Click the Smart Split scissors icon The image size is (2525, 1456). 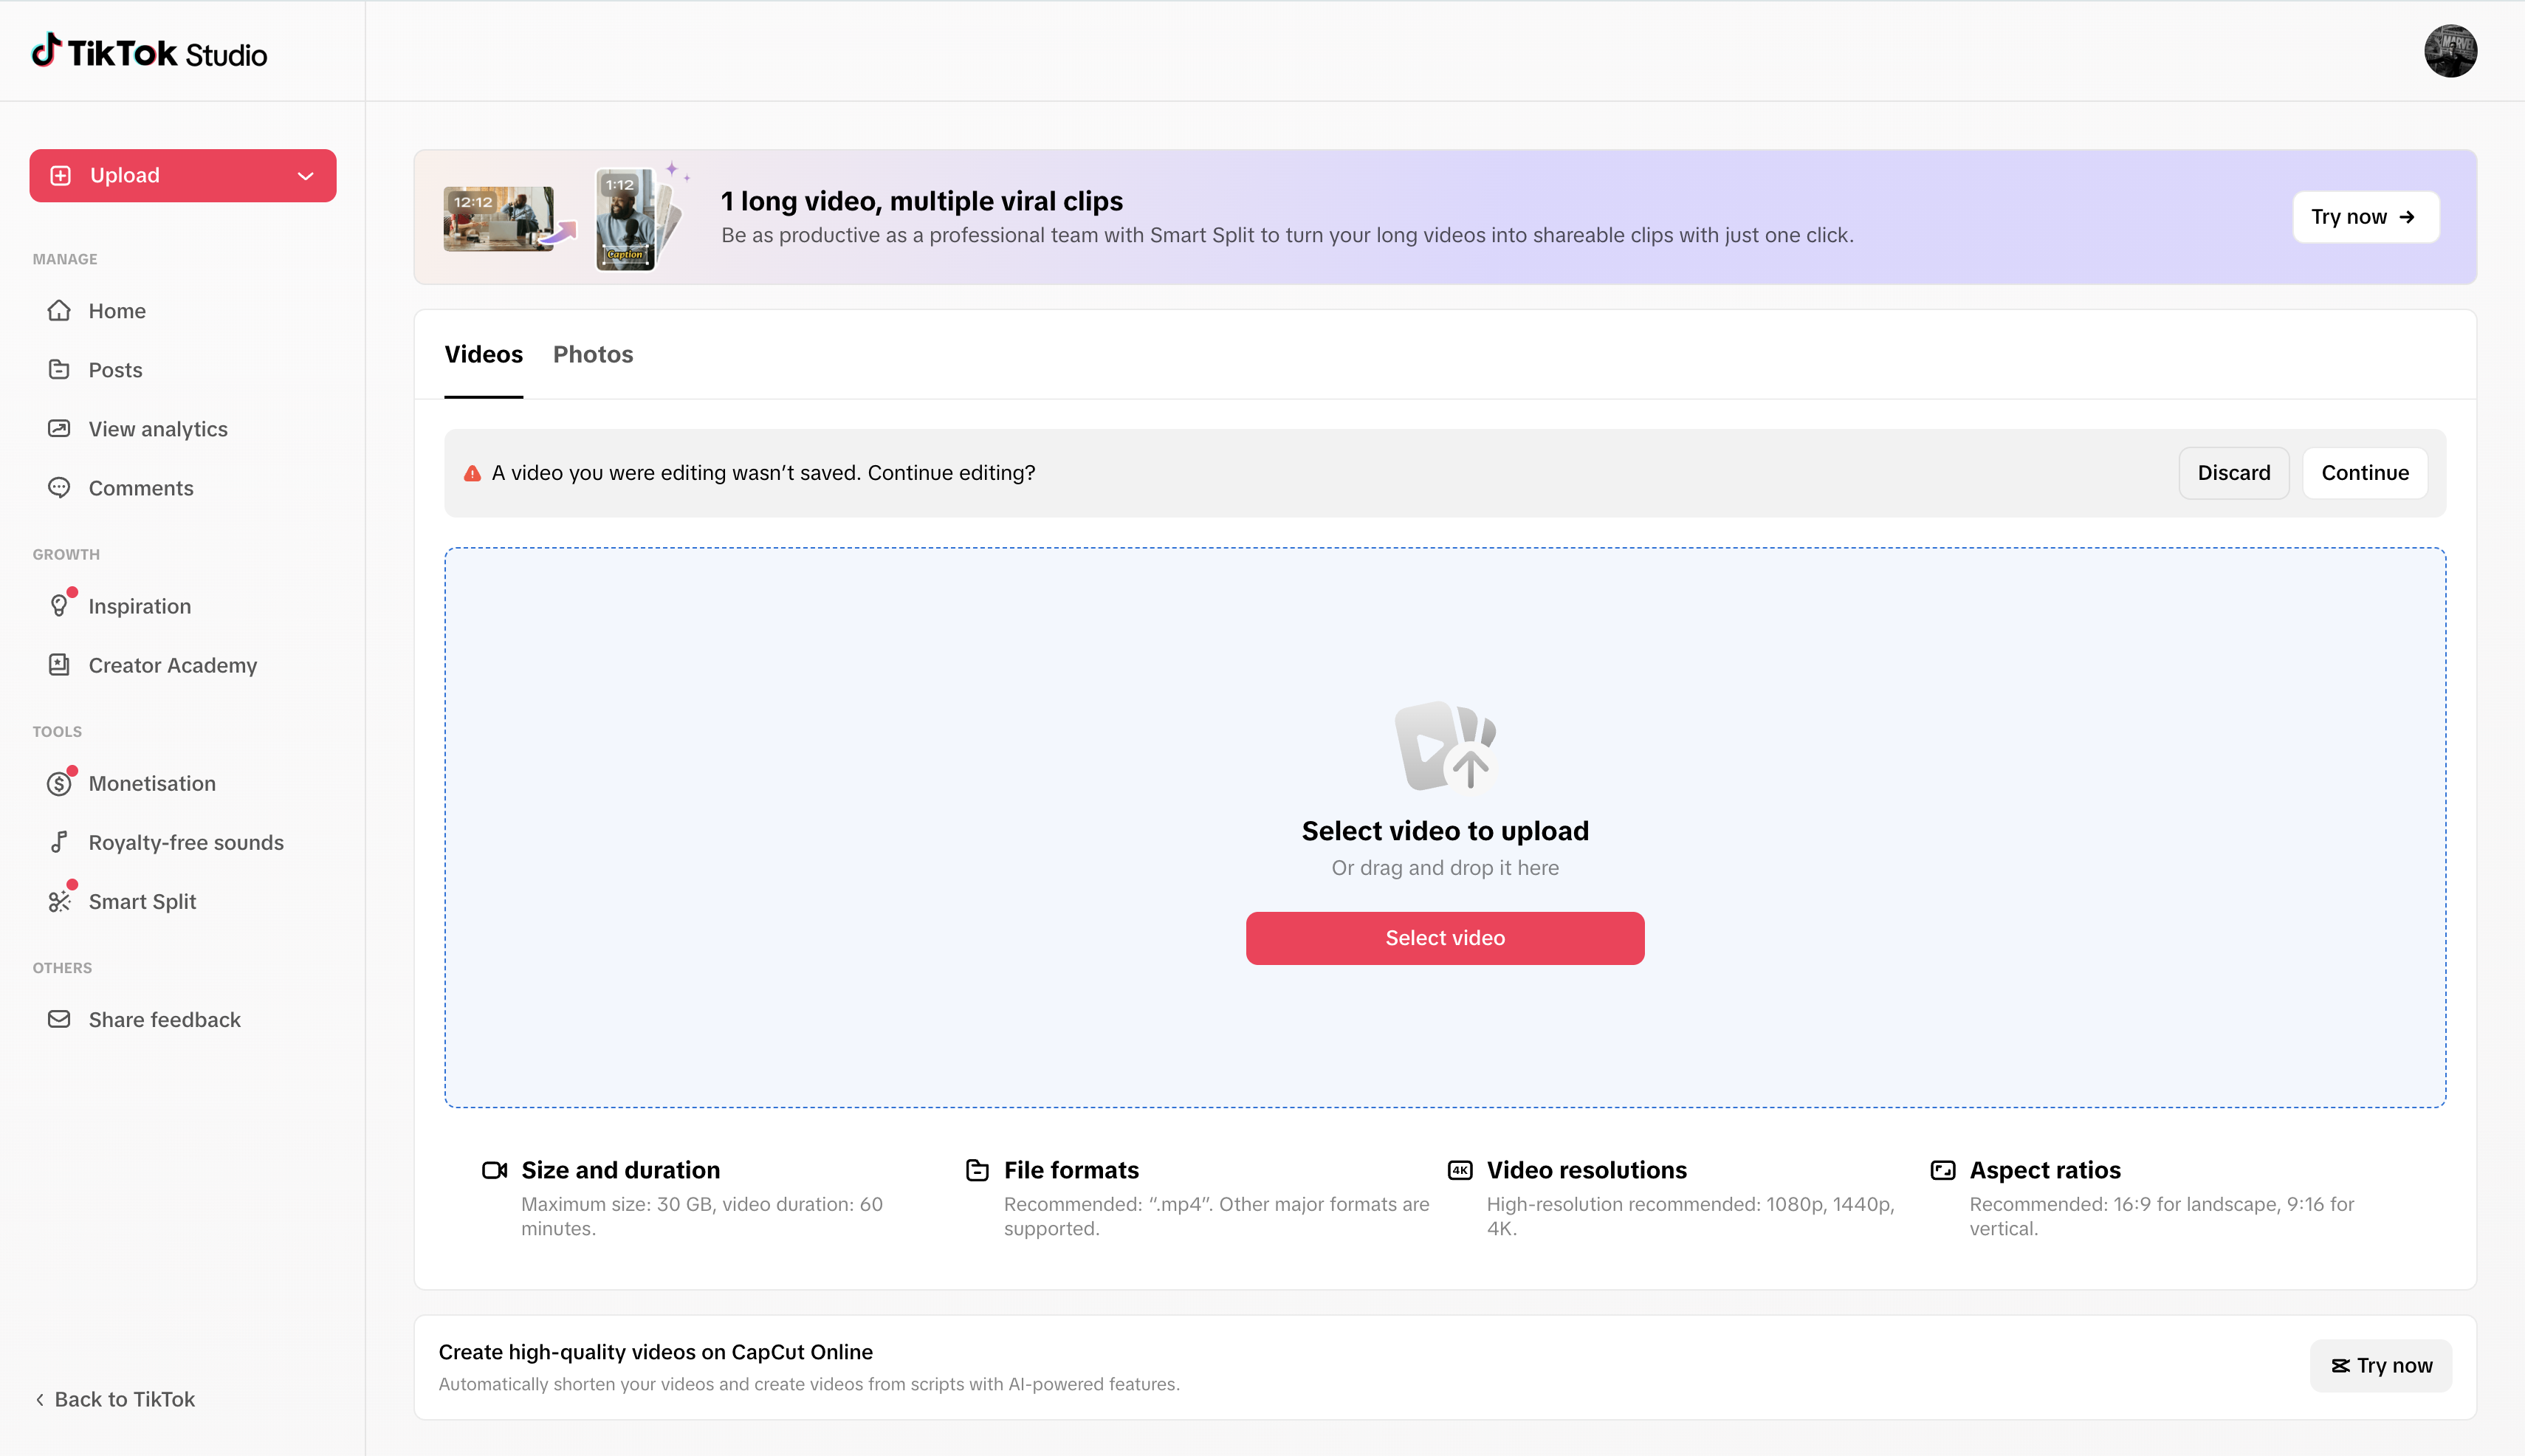tap(59, 901)
